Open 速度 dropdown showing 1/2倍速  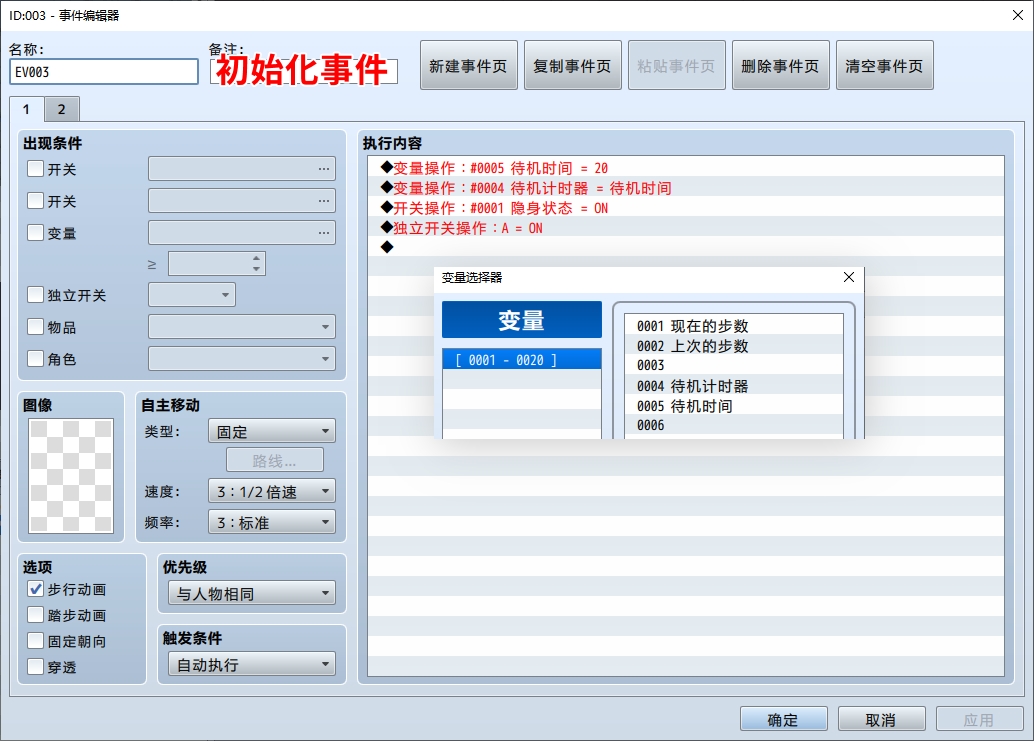272,491
